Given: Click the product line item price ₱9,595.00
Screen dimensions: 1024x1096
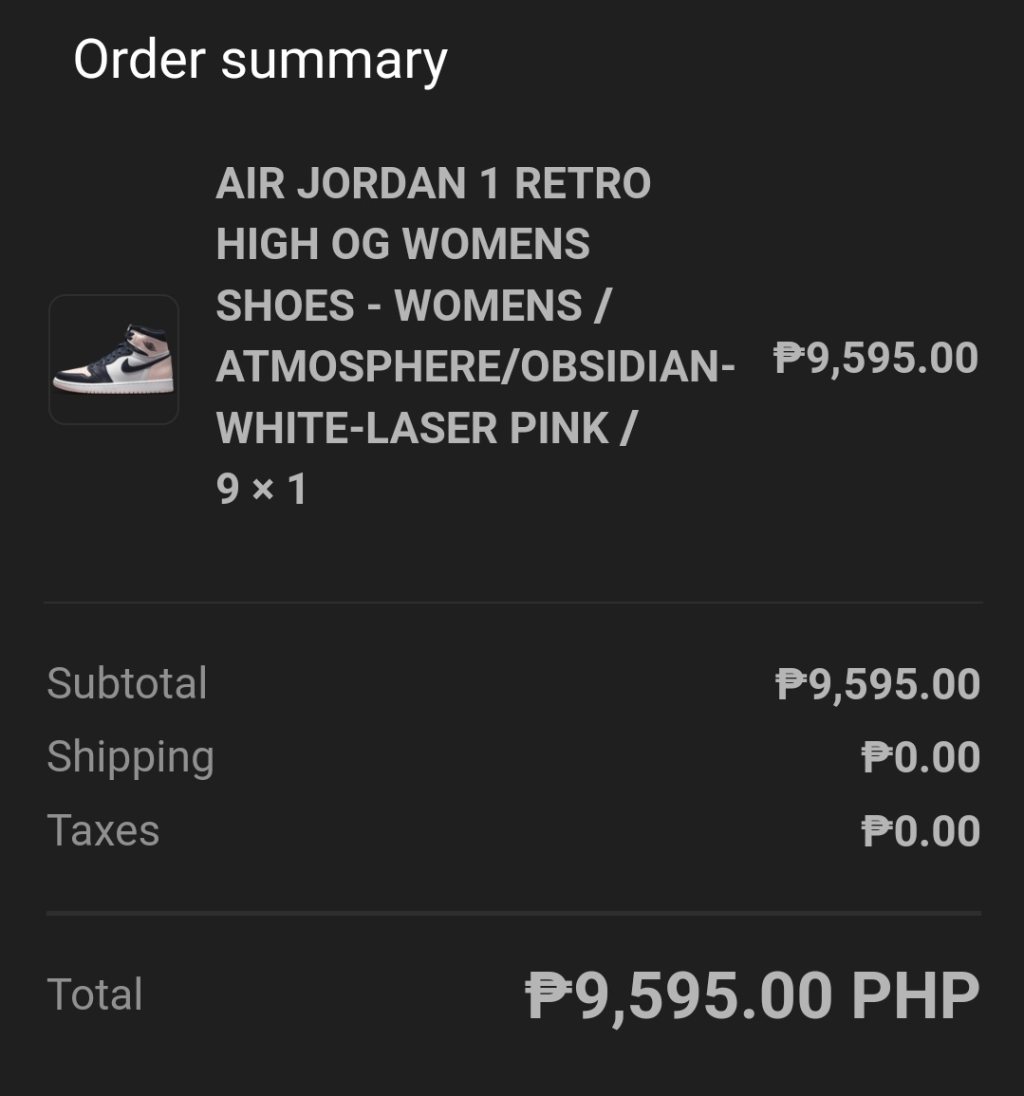Looking at the screenshot, I should pos(876,358).
